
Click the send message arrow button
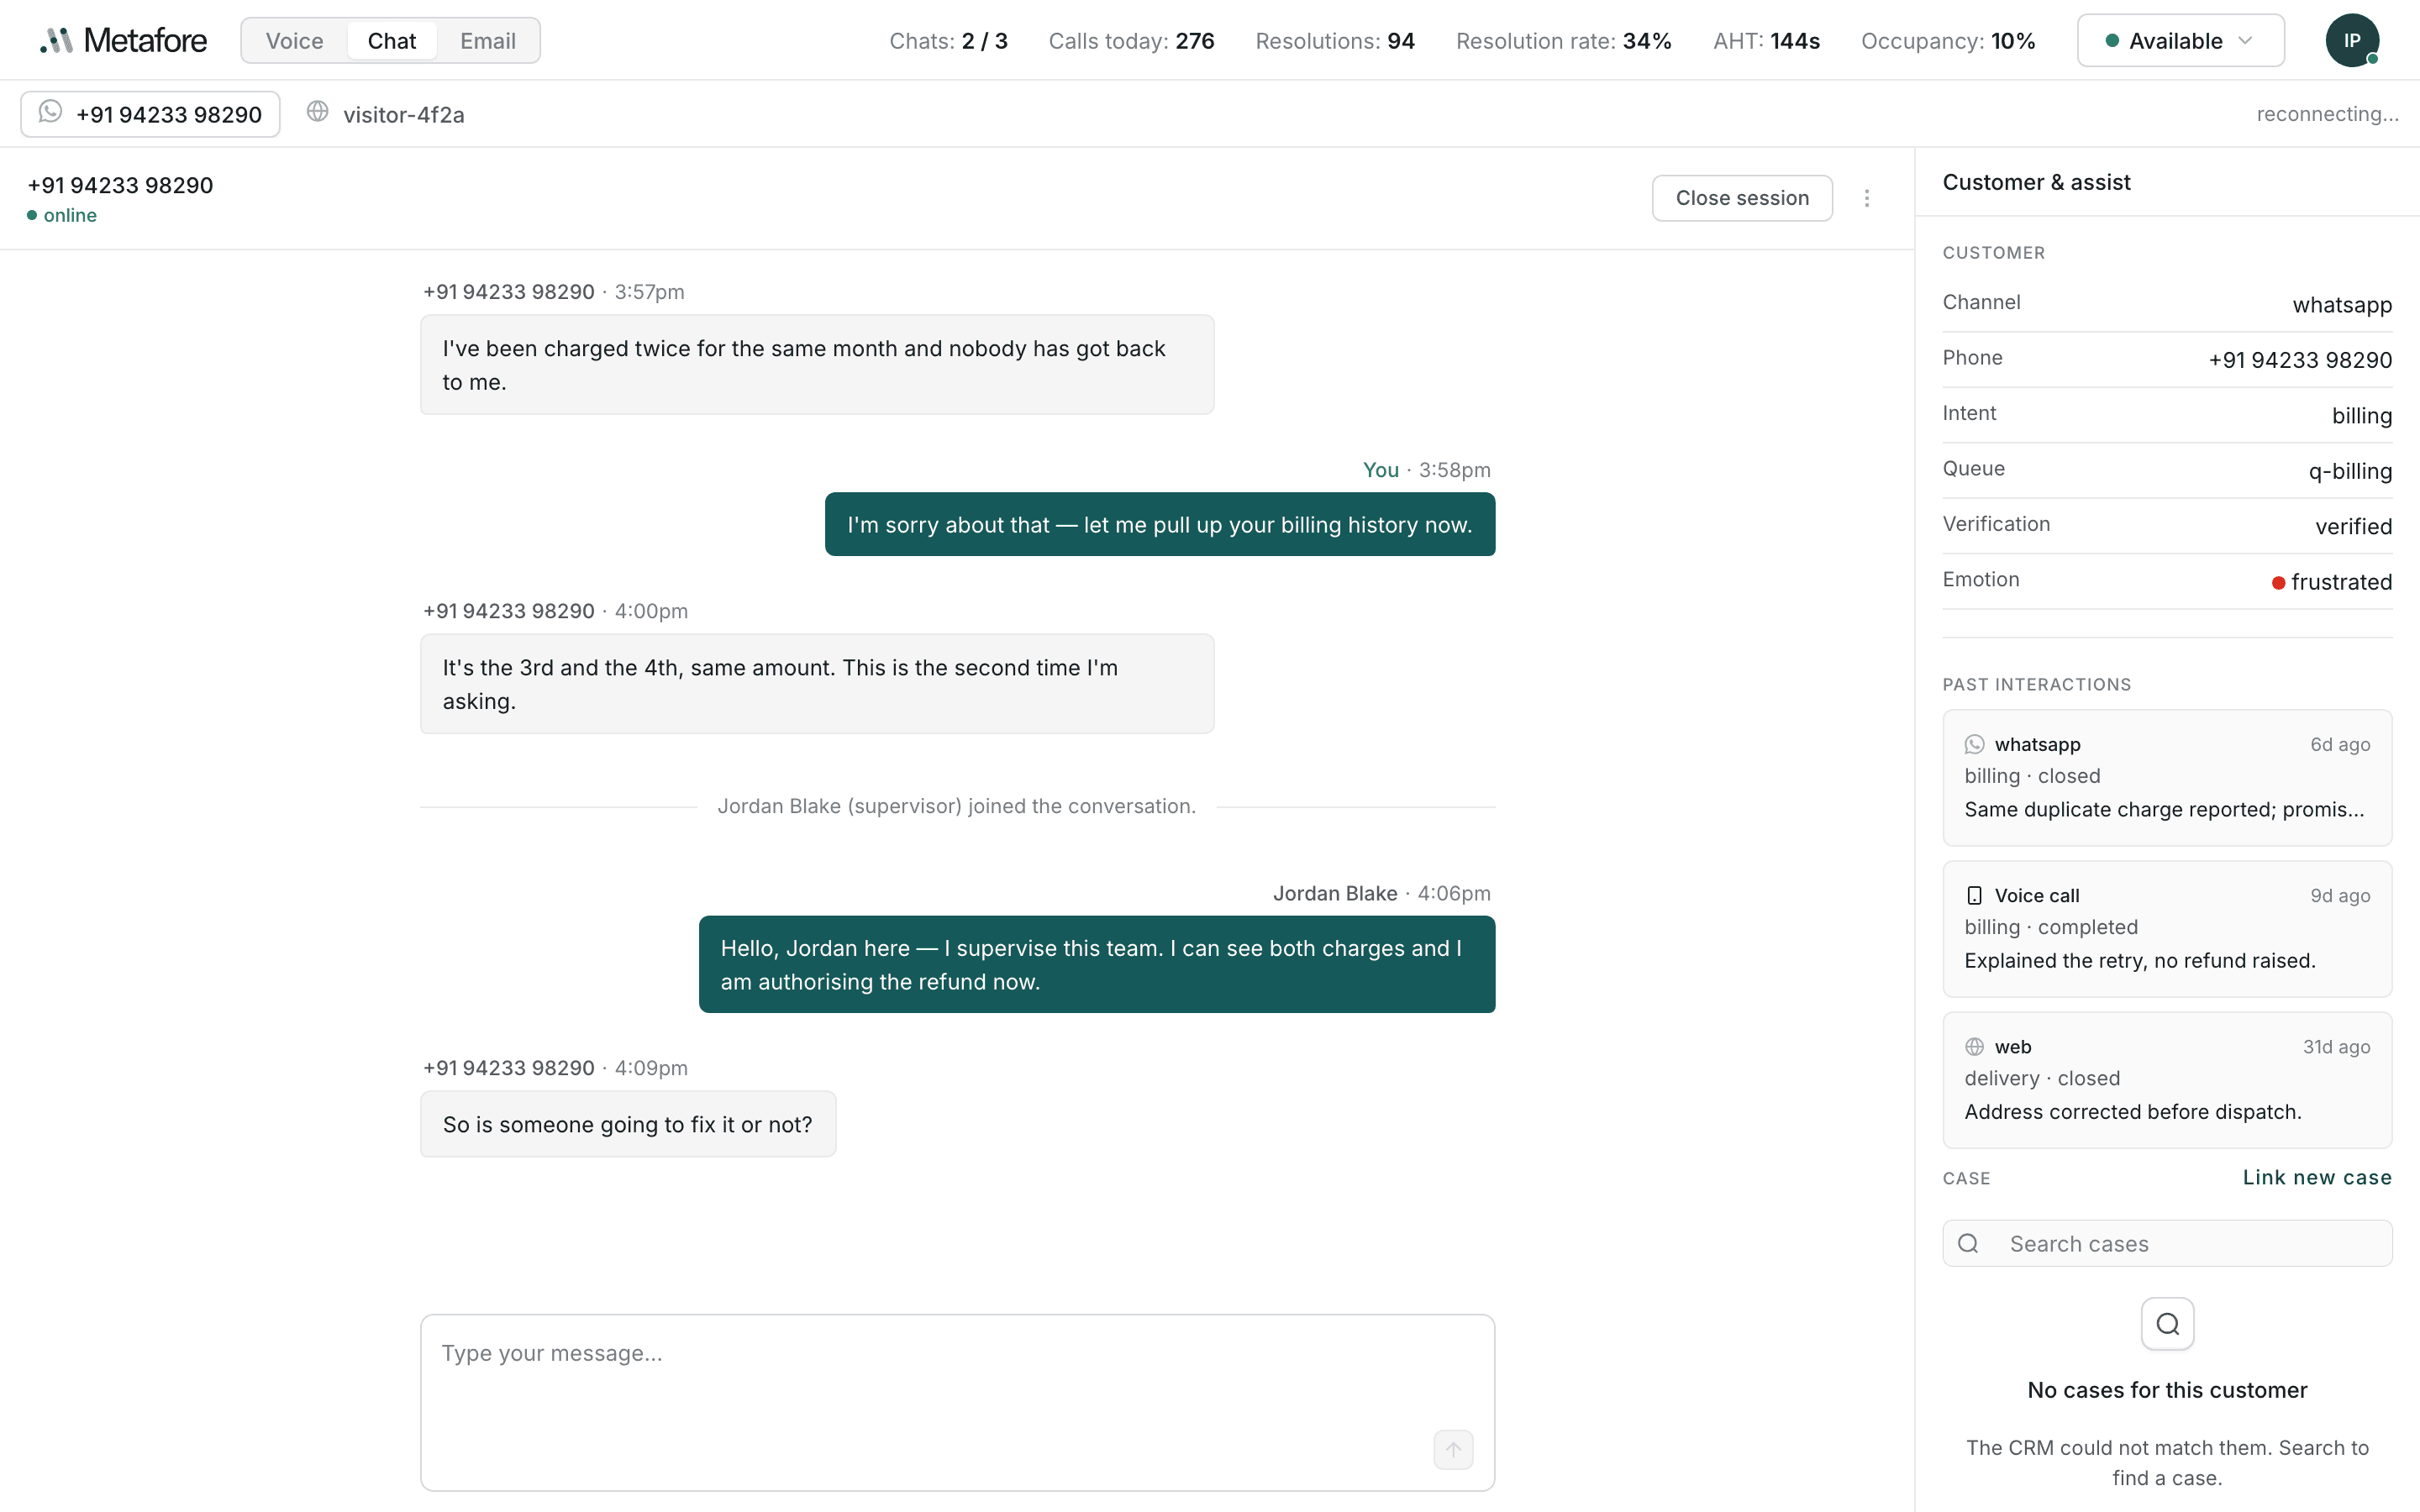pos(1453,1449)
